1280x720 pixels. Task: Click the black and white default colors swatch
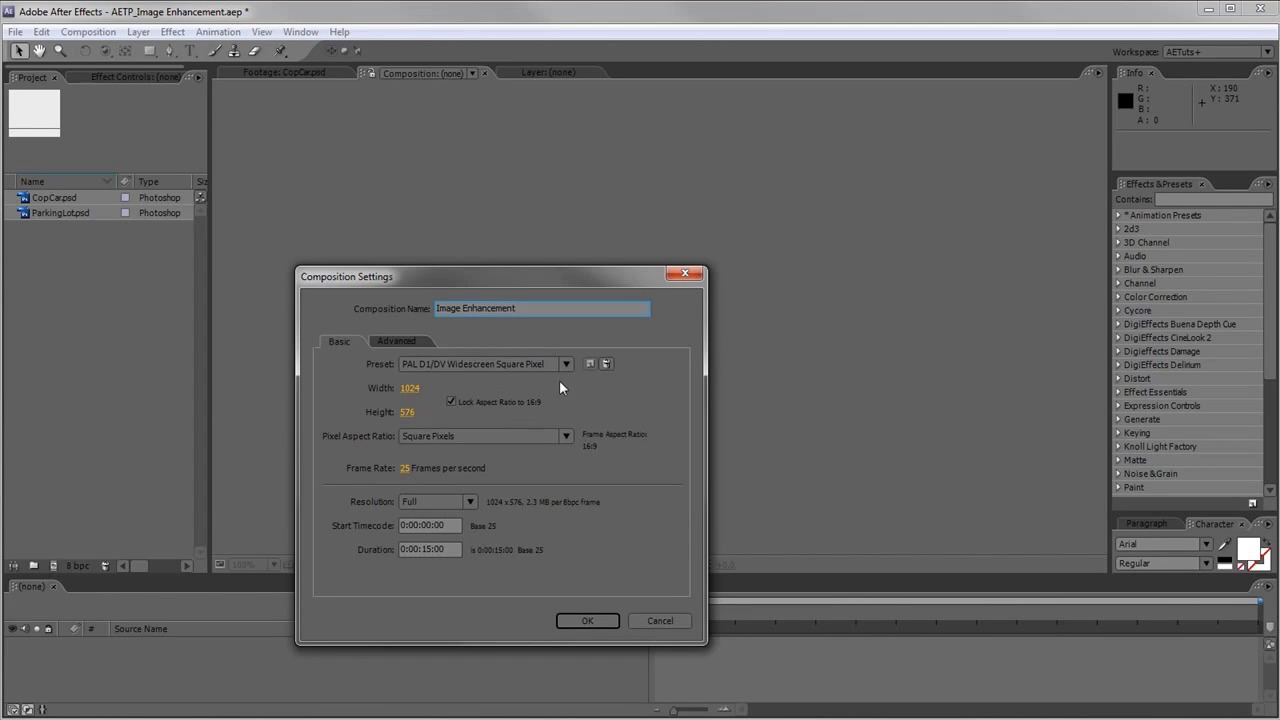1225,563
